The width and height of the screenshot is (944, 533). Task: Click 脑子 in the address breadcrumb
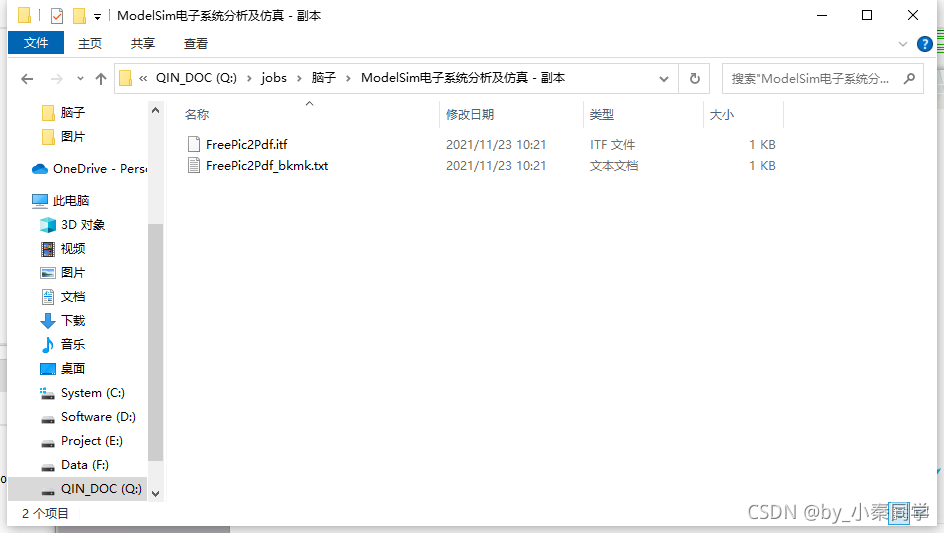pyautogui.click(x=323, y=78)
